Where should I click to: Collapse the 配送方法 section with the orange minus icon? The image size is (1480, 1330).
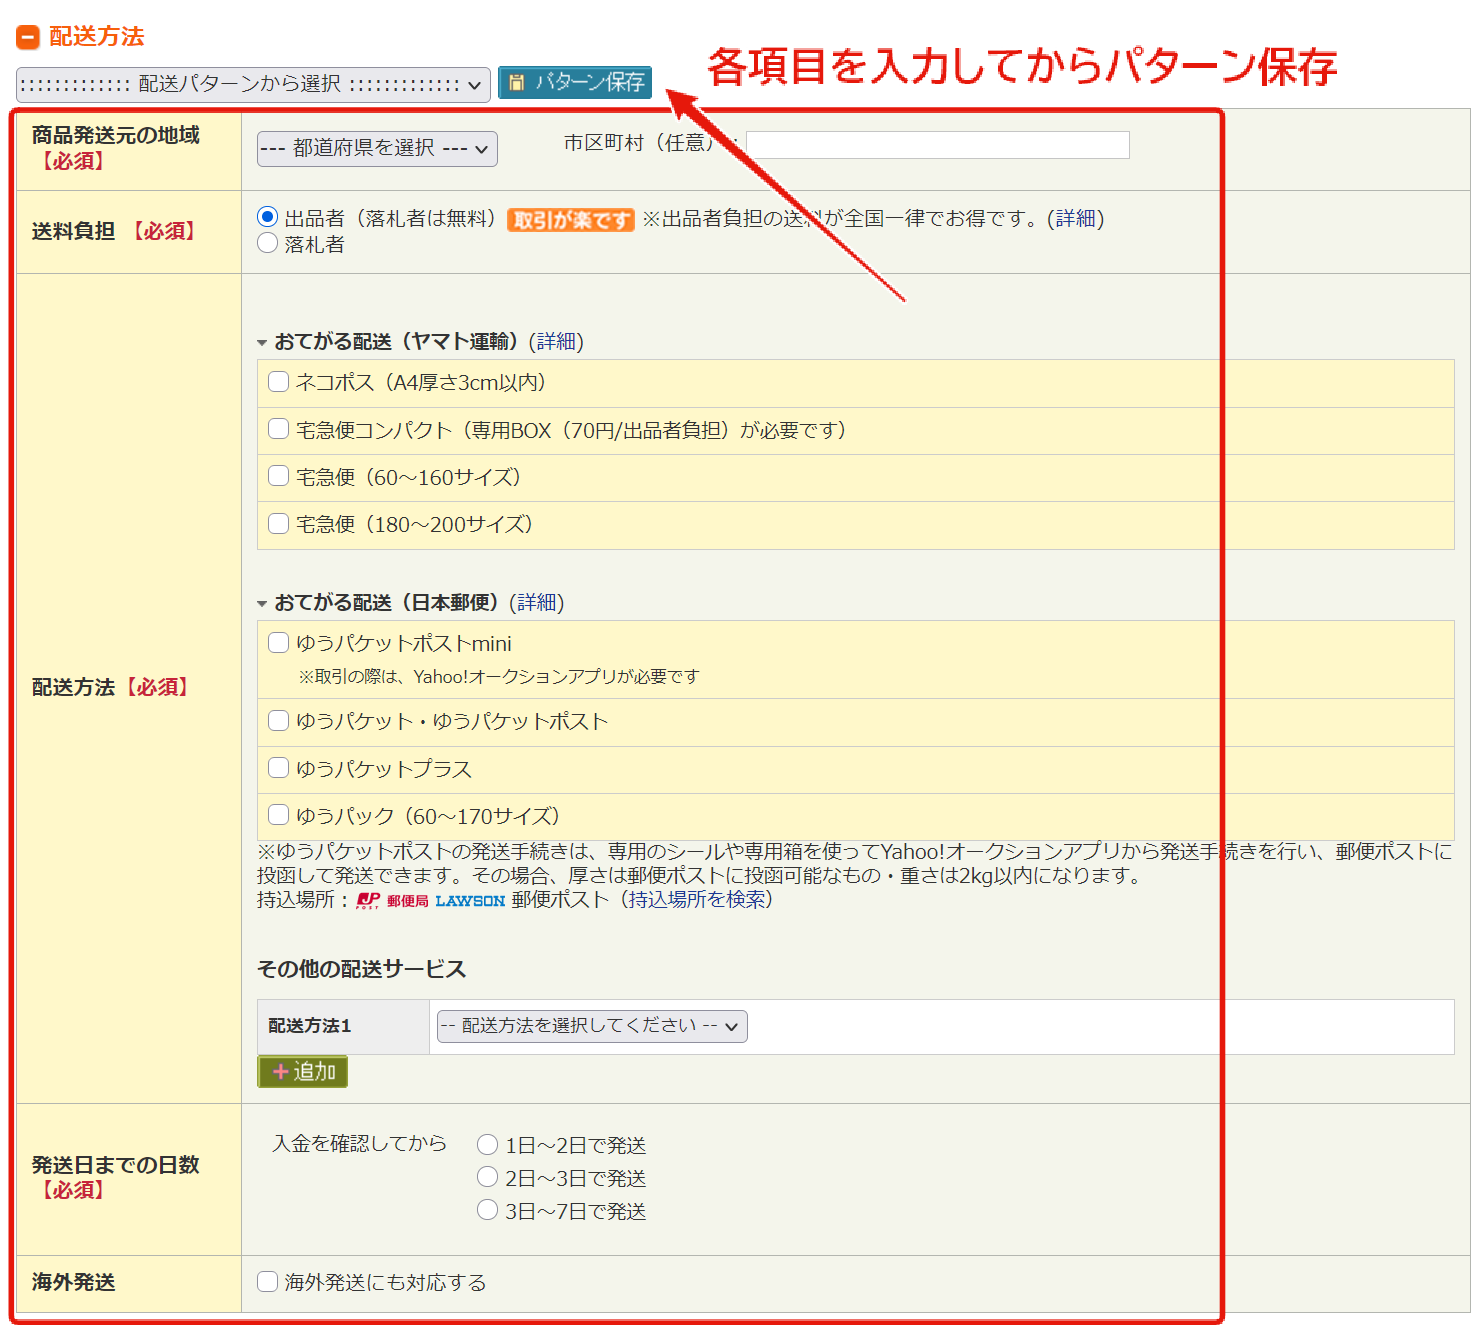28,37
